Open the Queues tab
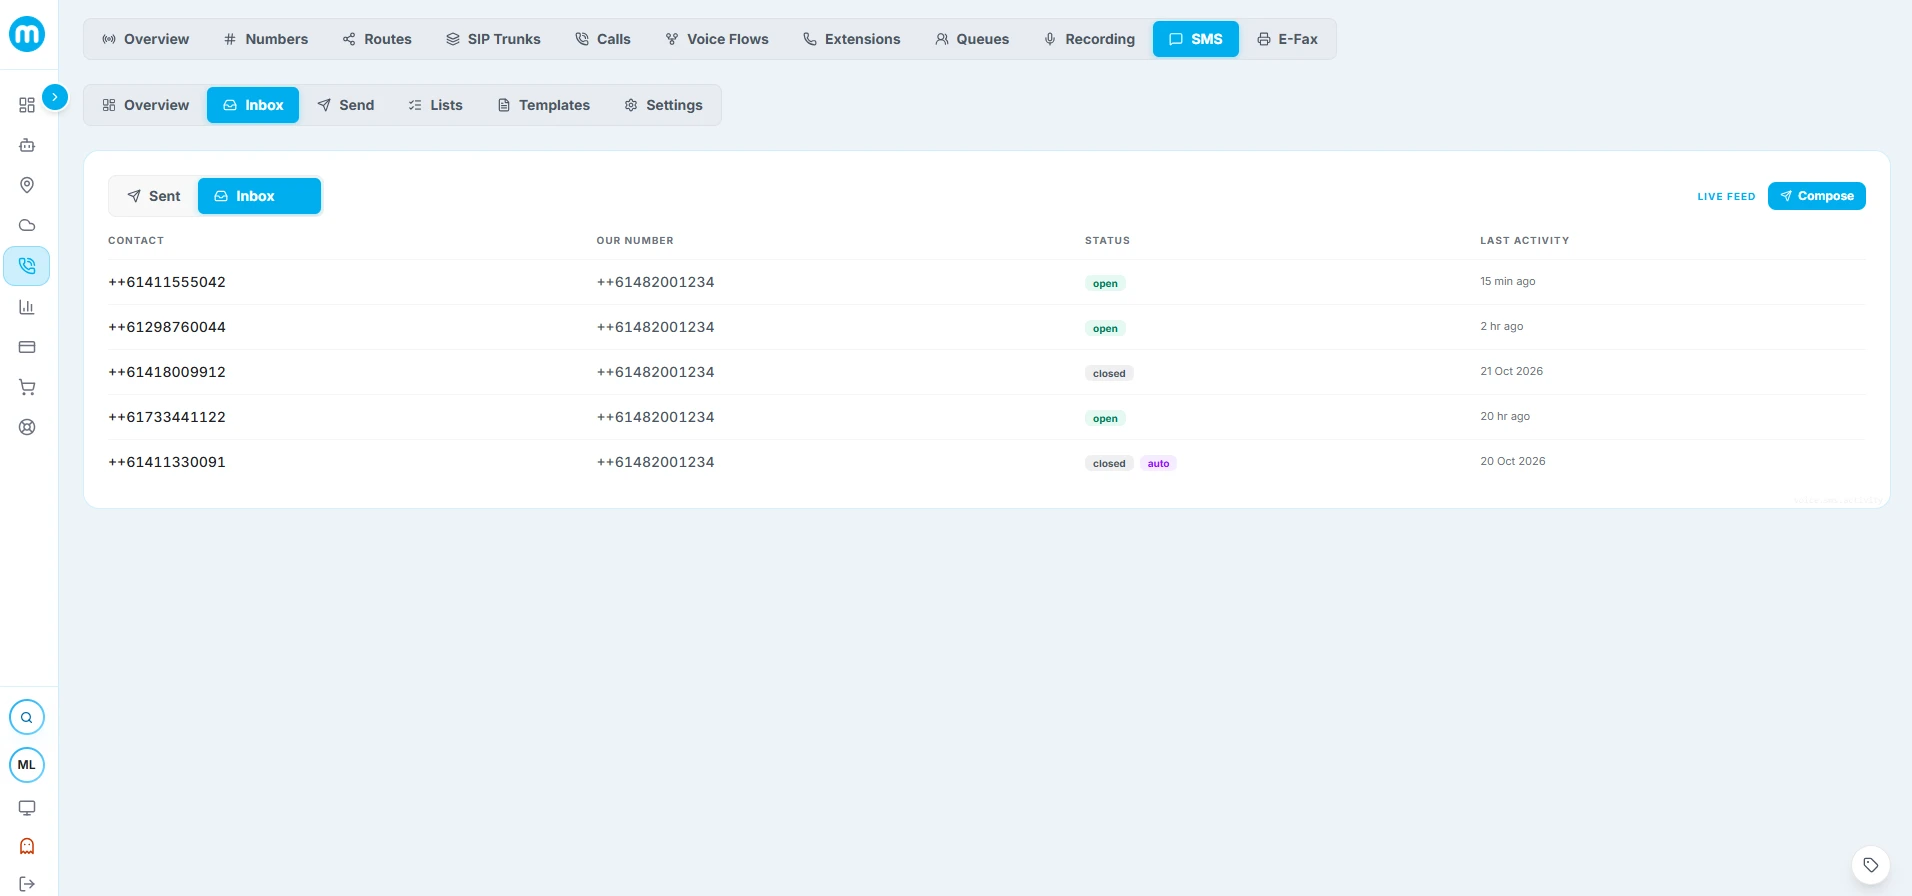Screen dimensions: 1912x896 point(972,39)
